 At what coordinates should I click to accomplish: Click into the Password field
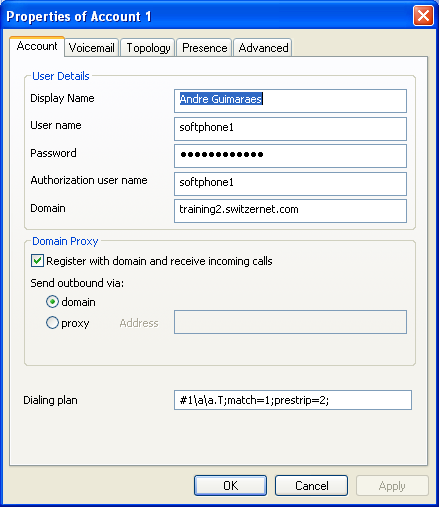click(x=290, y=156)
